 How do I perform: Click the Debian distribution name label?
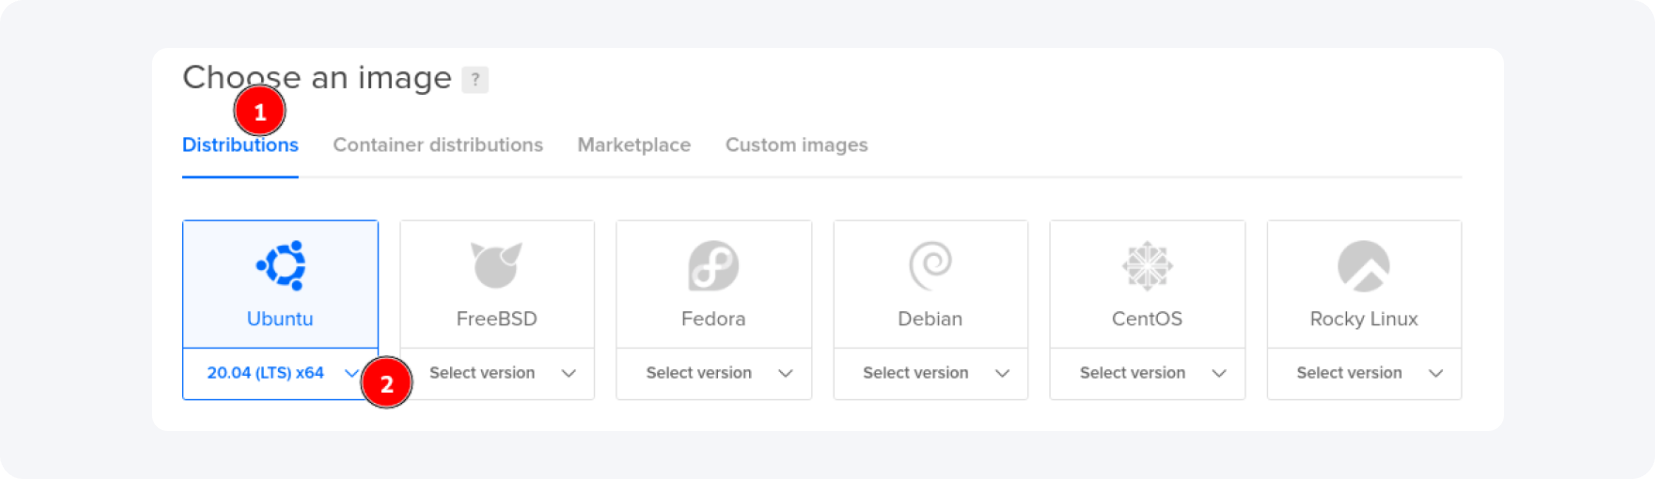pos(930,319)
